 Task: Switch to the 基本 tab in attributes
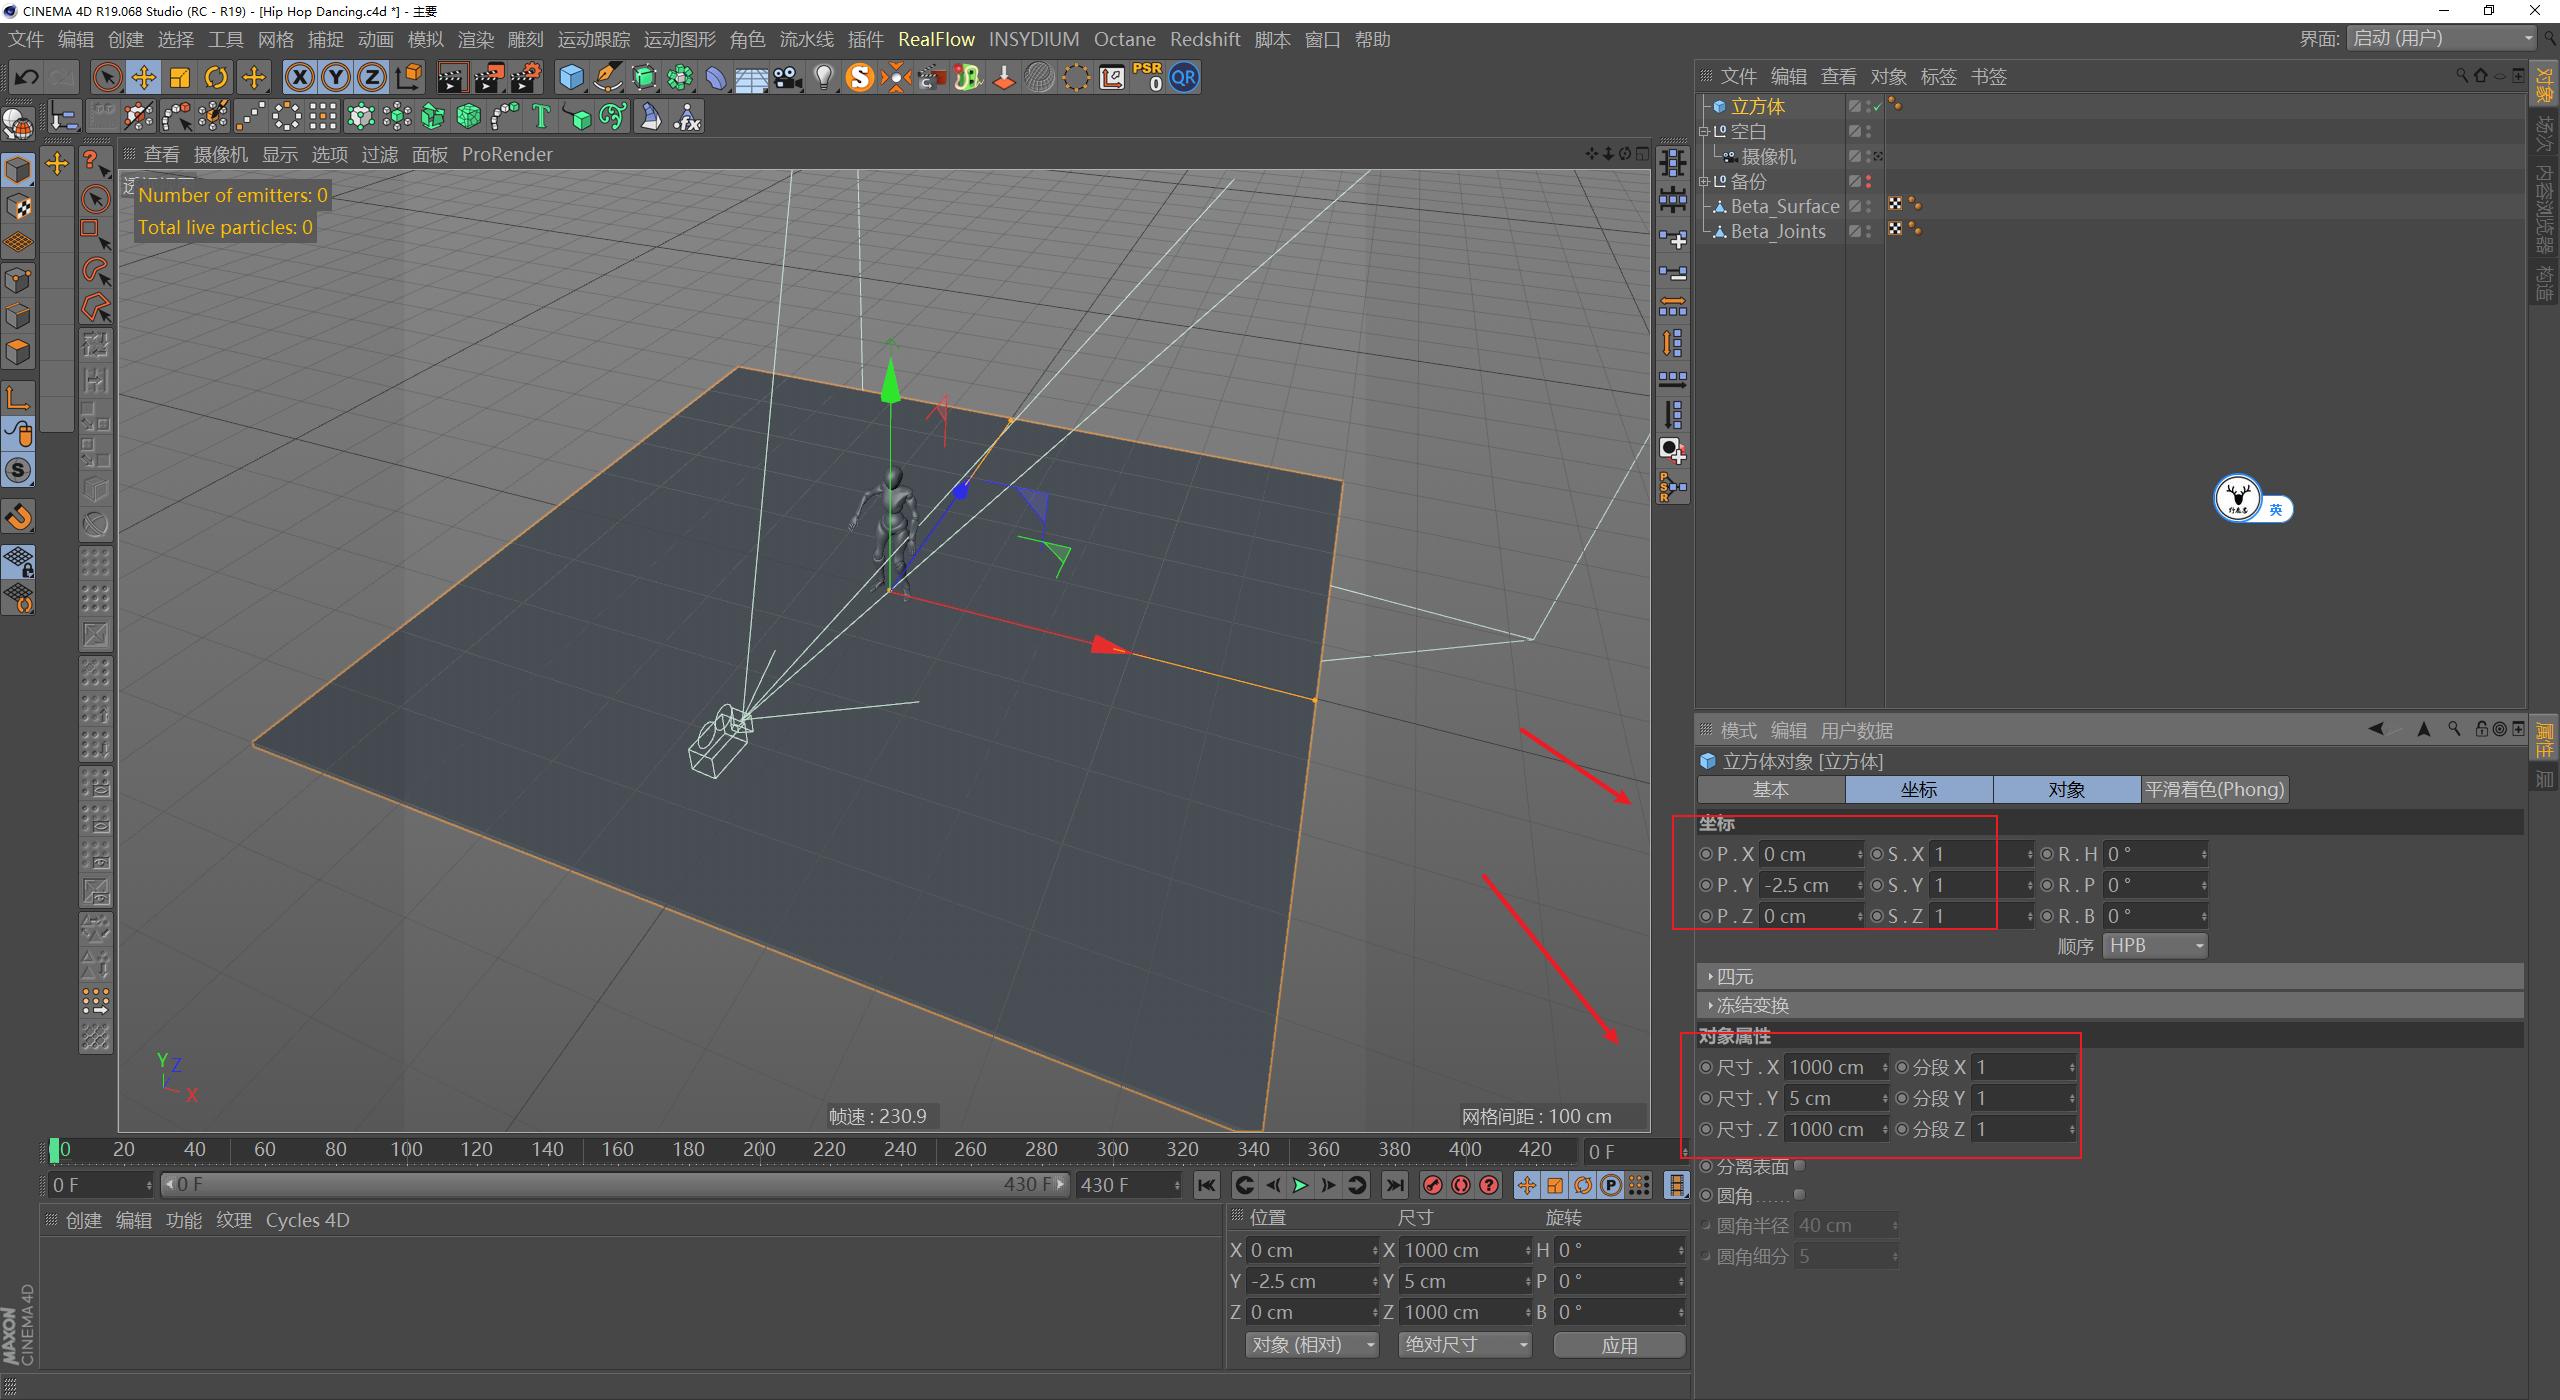pos(1770,790)
